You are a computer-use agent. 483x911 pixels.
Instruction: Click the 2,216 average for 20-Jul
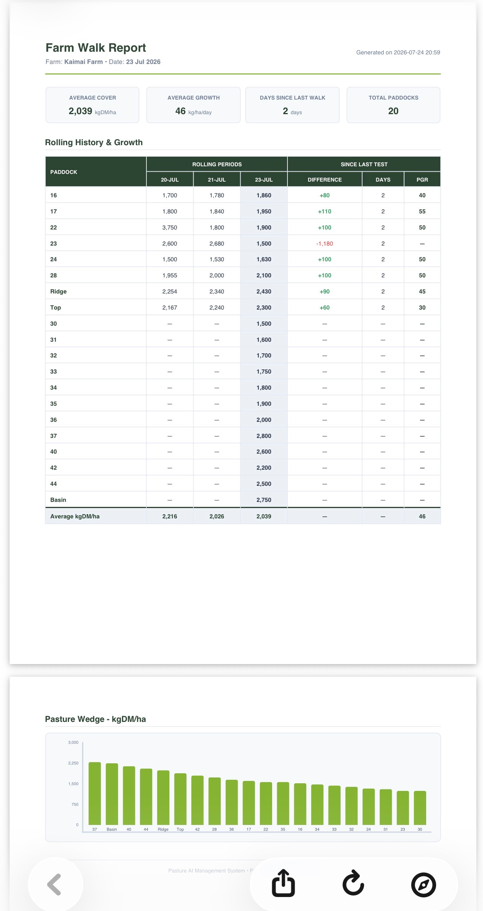click(x=169, y=516)
